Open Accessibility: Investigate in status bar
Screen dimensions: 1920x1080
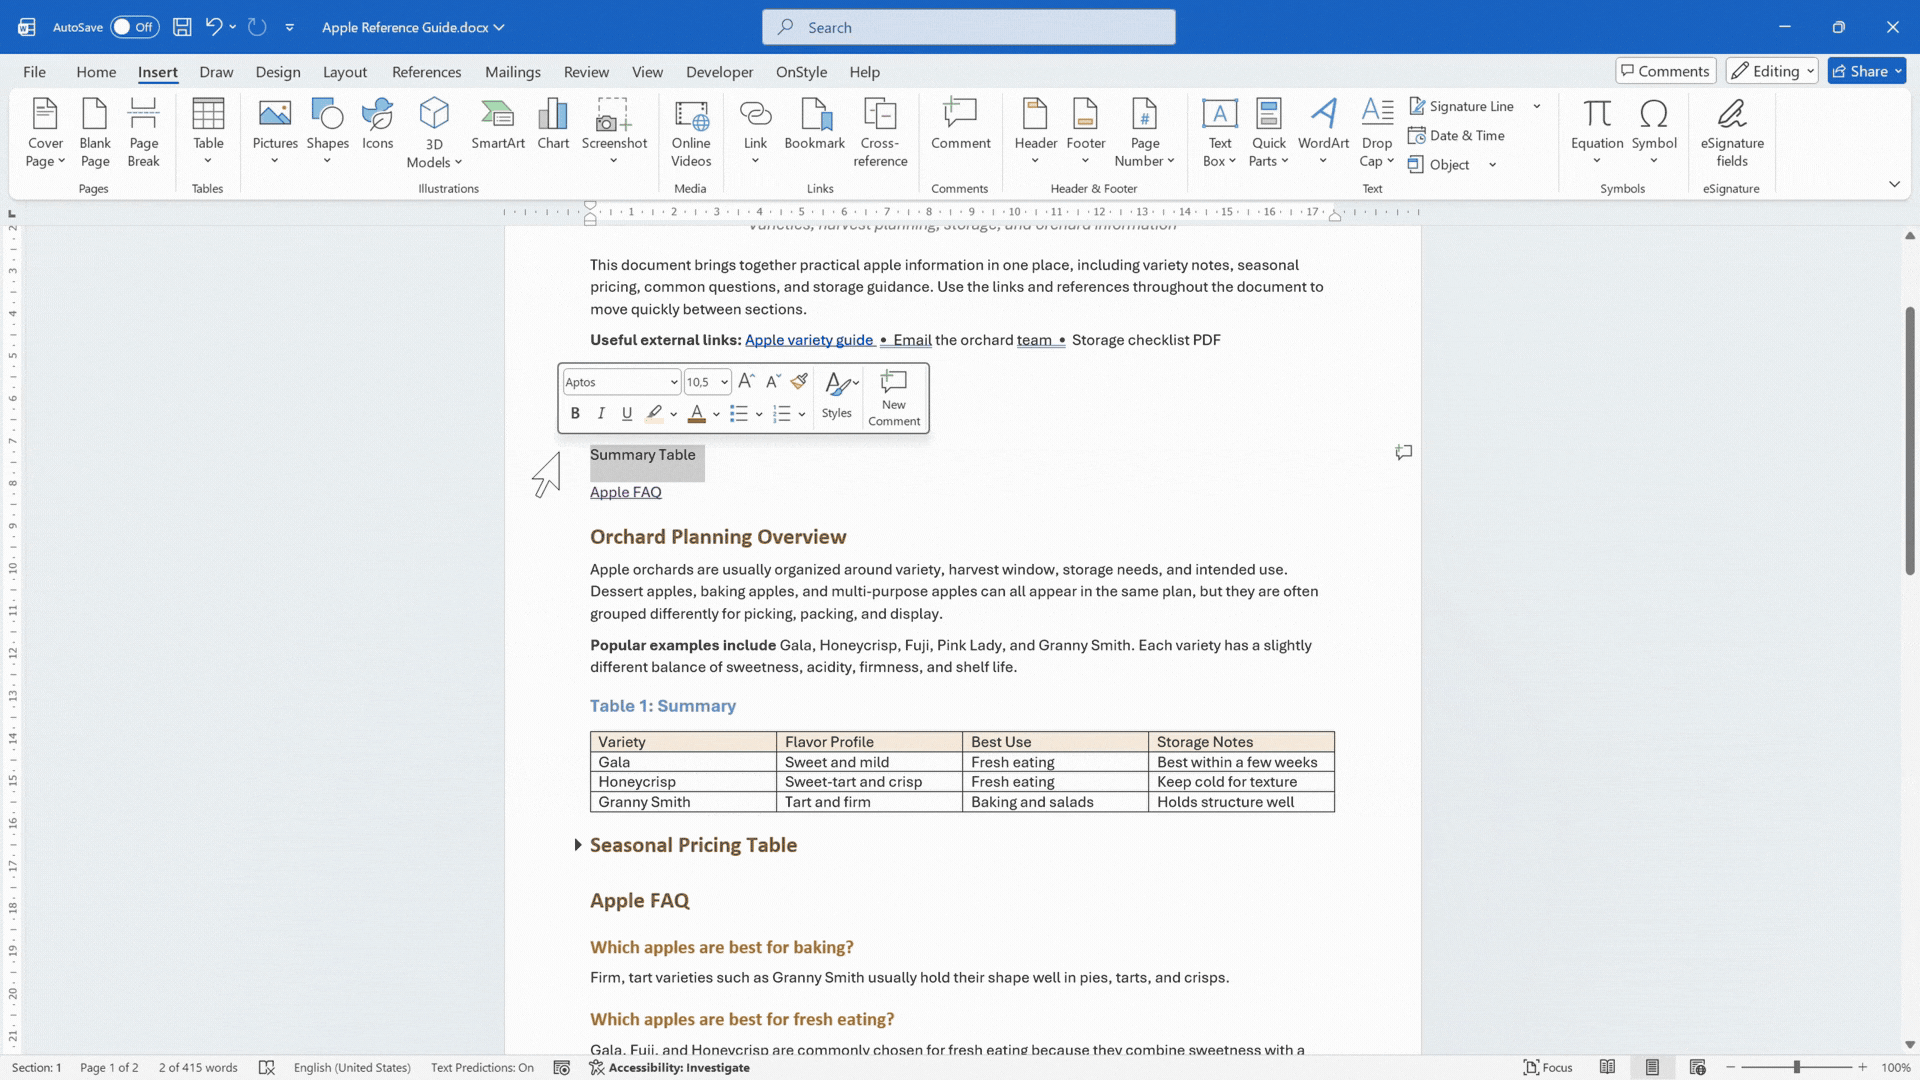click(x=670, y=1067)
